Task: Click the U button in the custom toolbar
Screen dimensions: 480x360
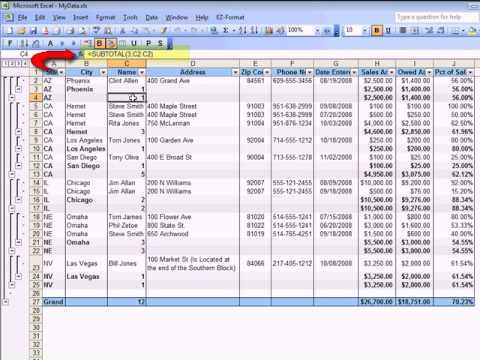Action: point(134,43)
